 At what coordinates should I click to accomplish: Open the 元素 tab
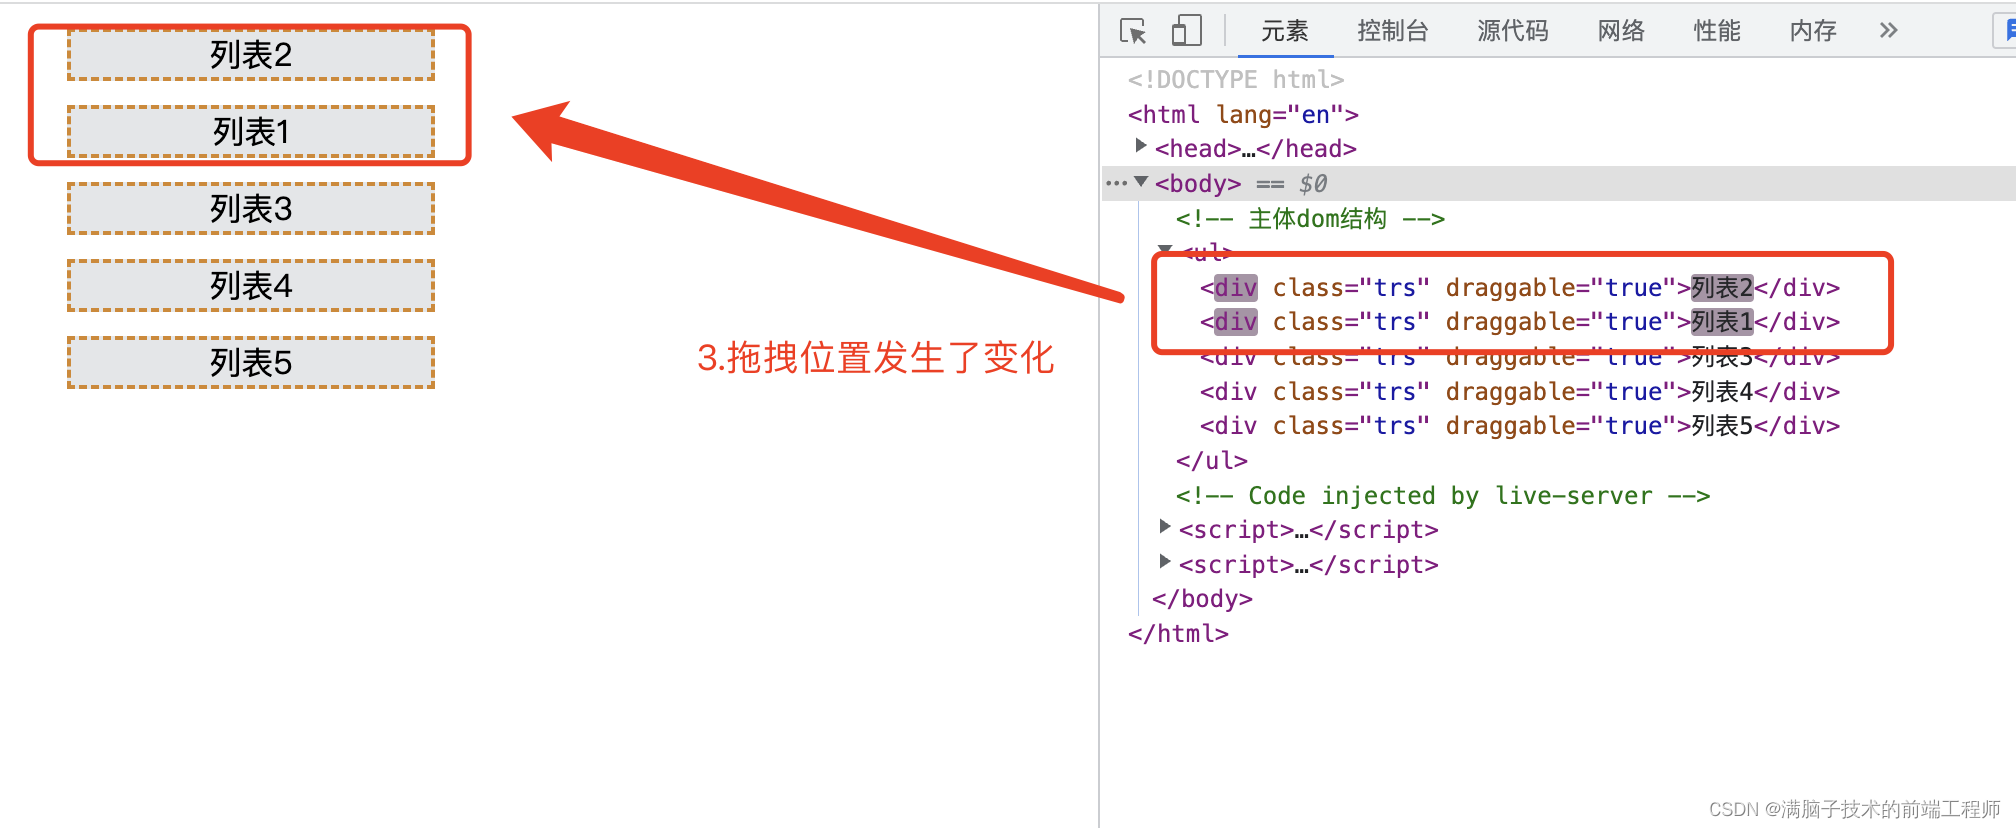click(x=1285, y=31)
